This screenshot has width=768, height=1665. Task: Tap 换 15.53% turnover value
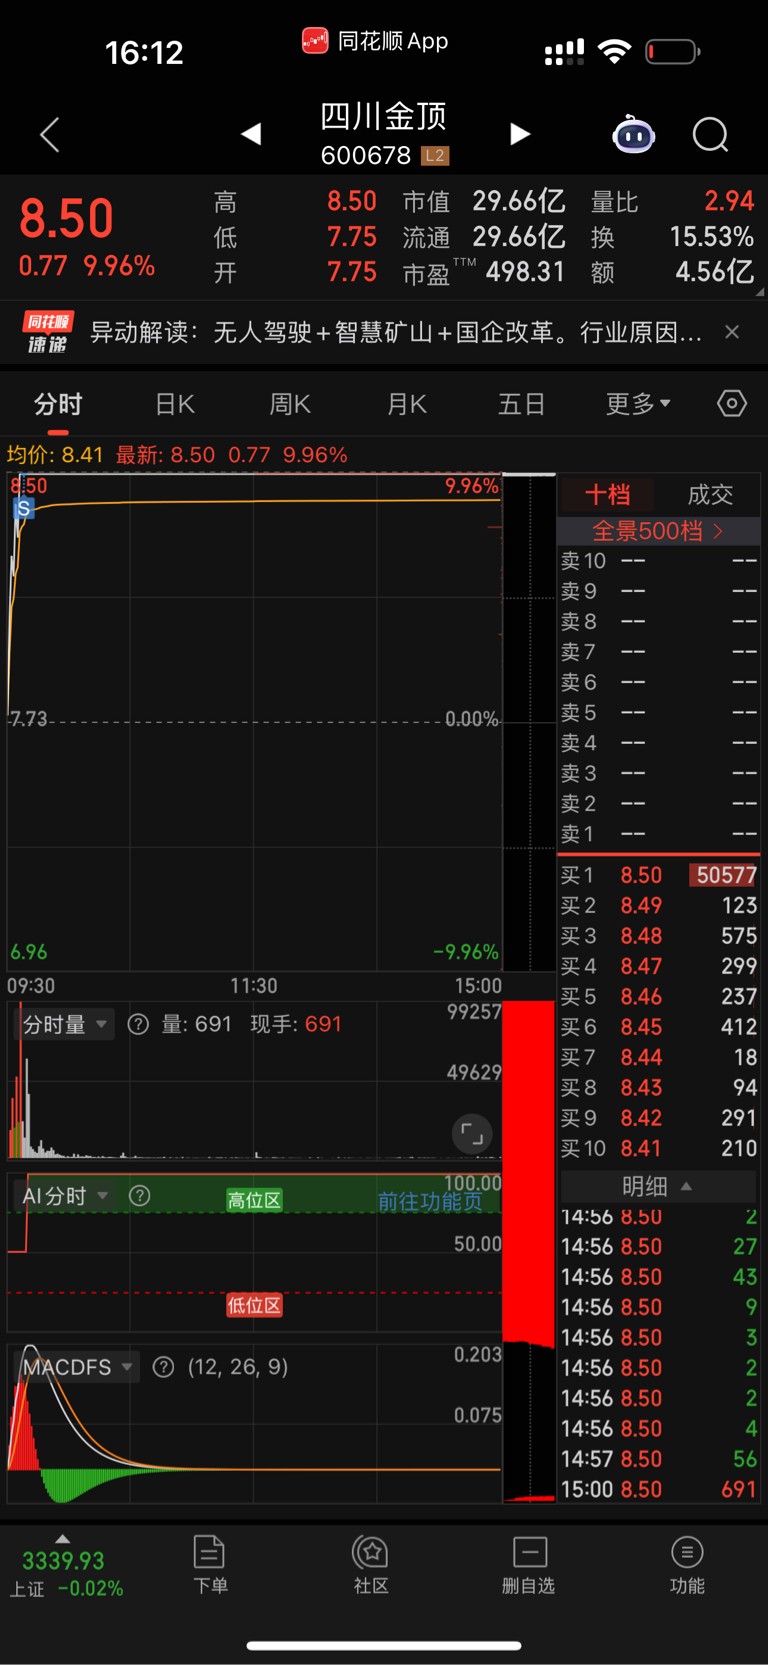[711, 237]
